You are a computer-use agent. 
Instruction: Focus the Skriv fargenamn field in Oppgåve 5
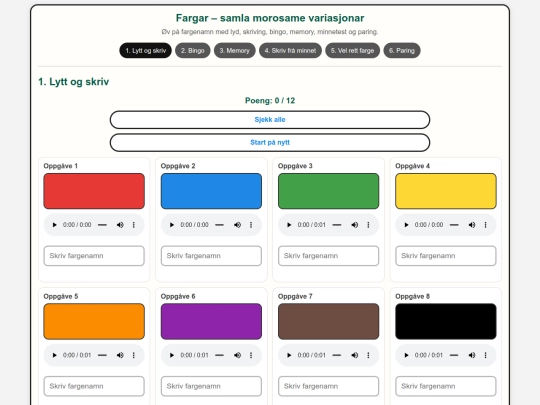(94, 386)
